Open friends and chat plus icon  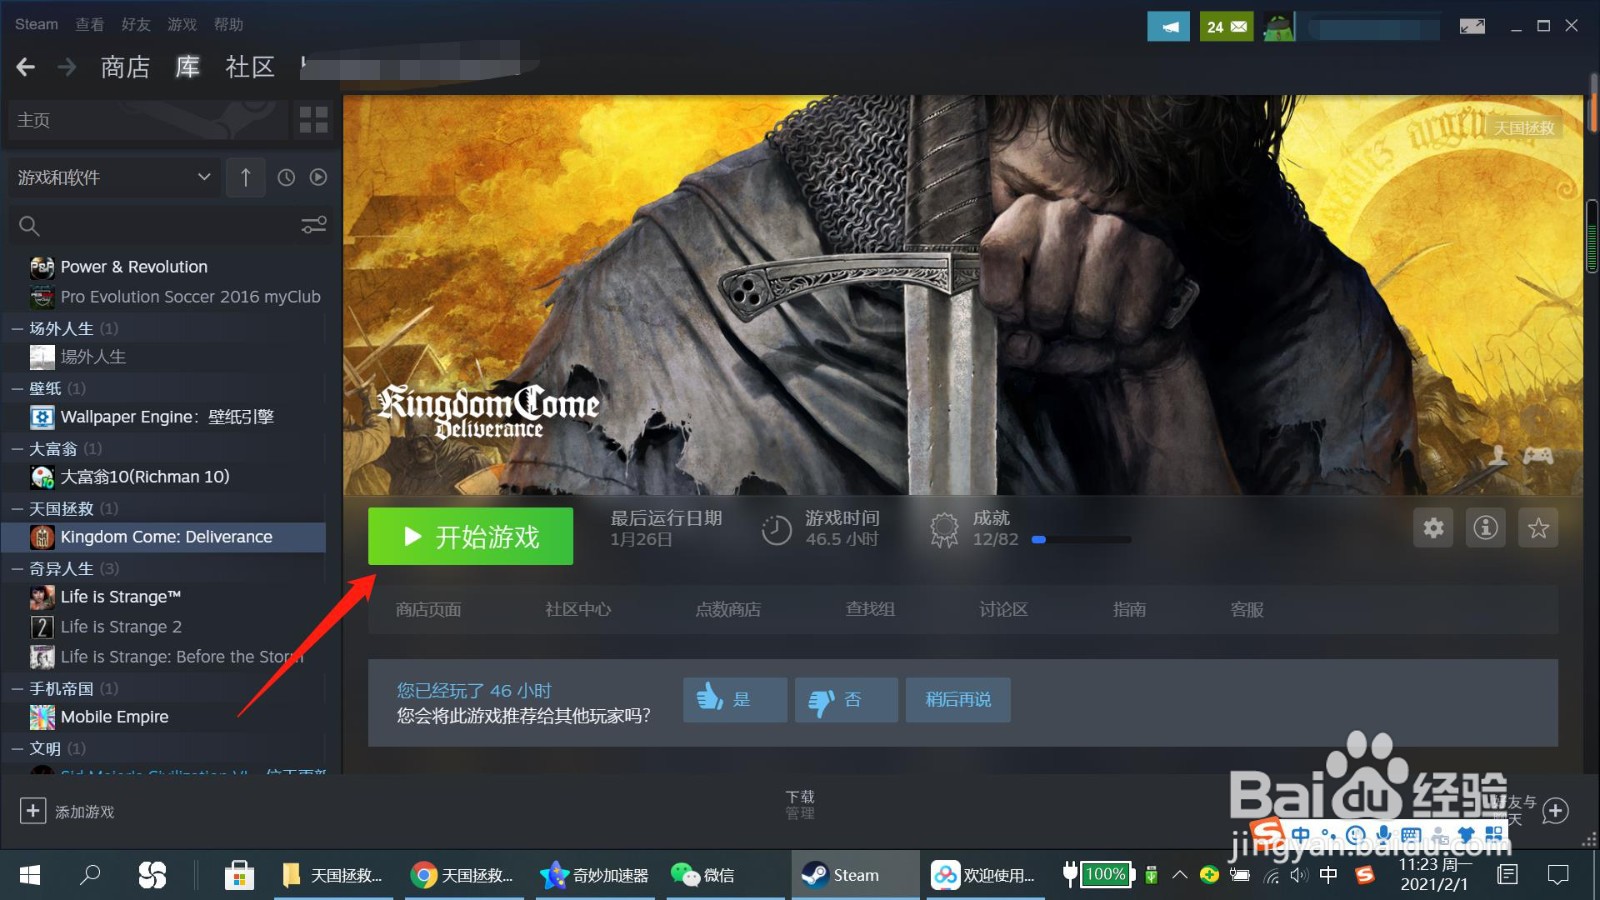click(x=1555, y=811)
